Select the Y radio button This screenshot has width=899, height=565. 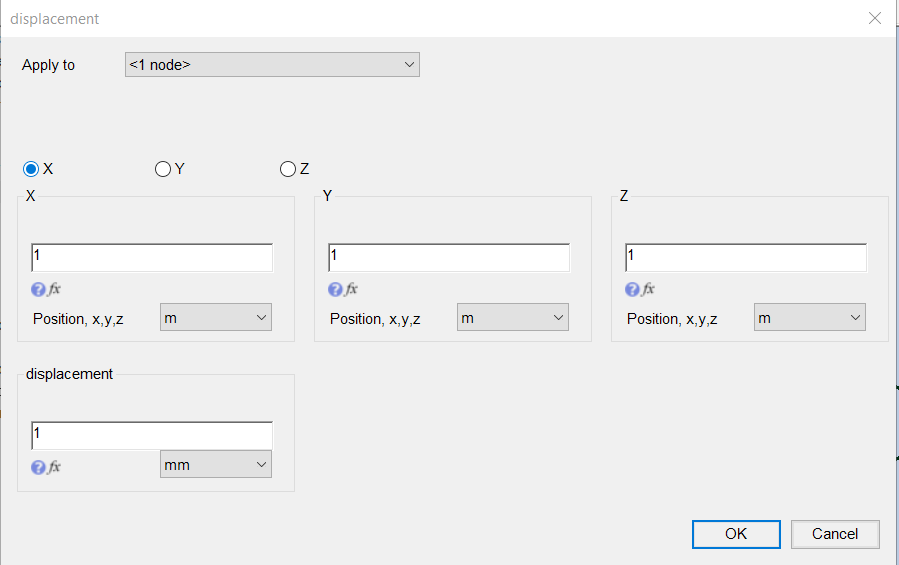(x=163, y=169)
